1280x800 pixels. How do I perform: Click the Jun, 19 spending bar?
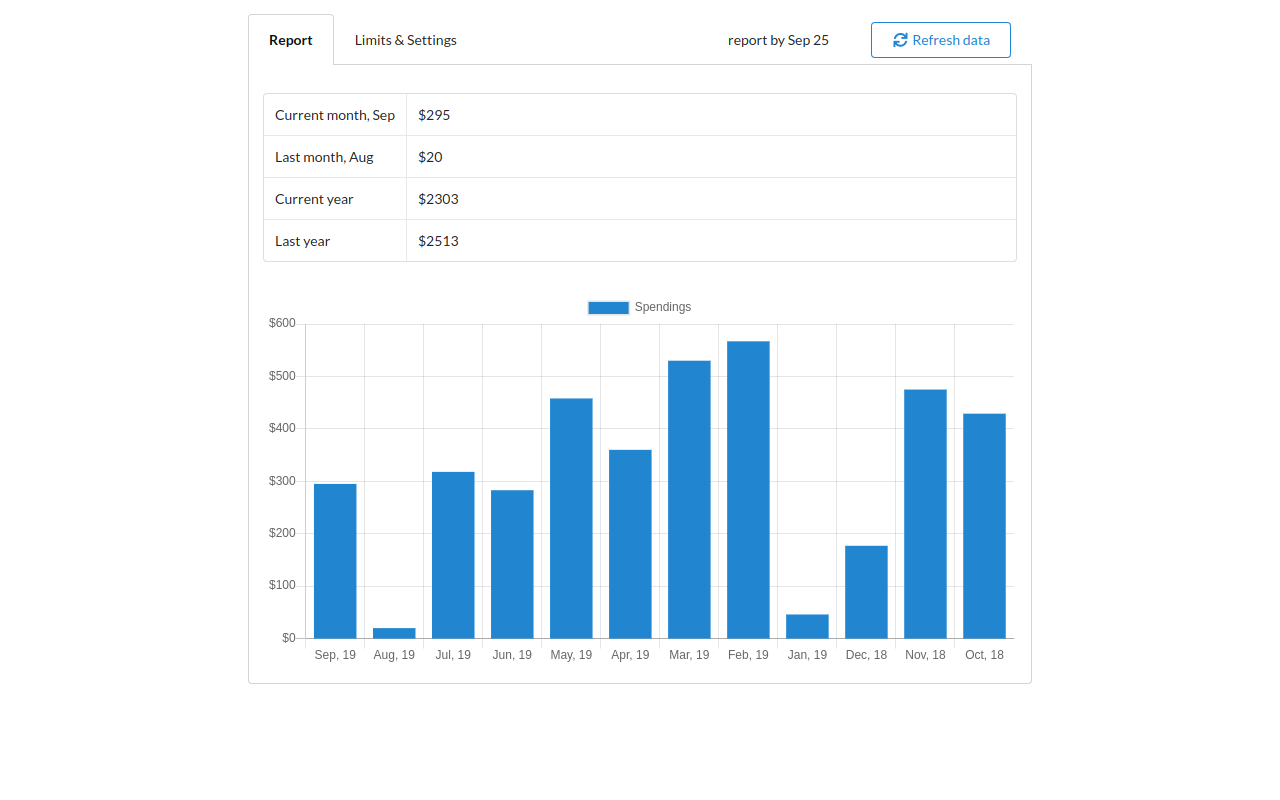pyautogui.click(x=512, y=564)
